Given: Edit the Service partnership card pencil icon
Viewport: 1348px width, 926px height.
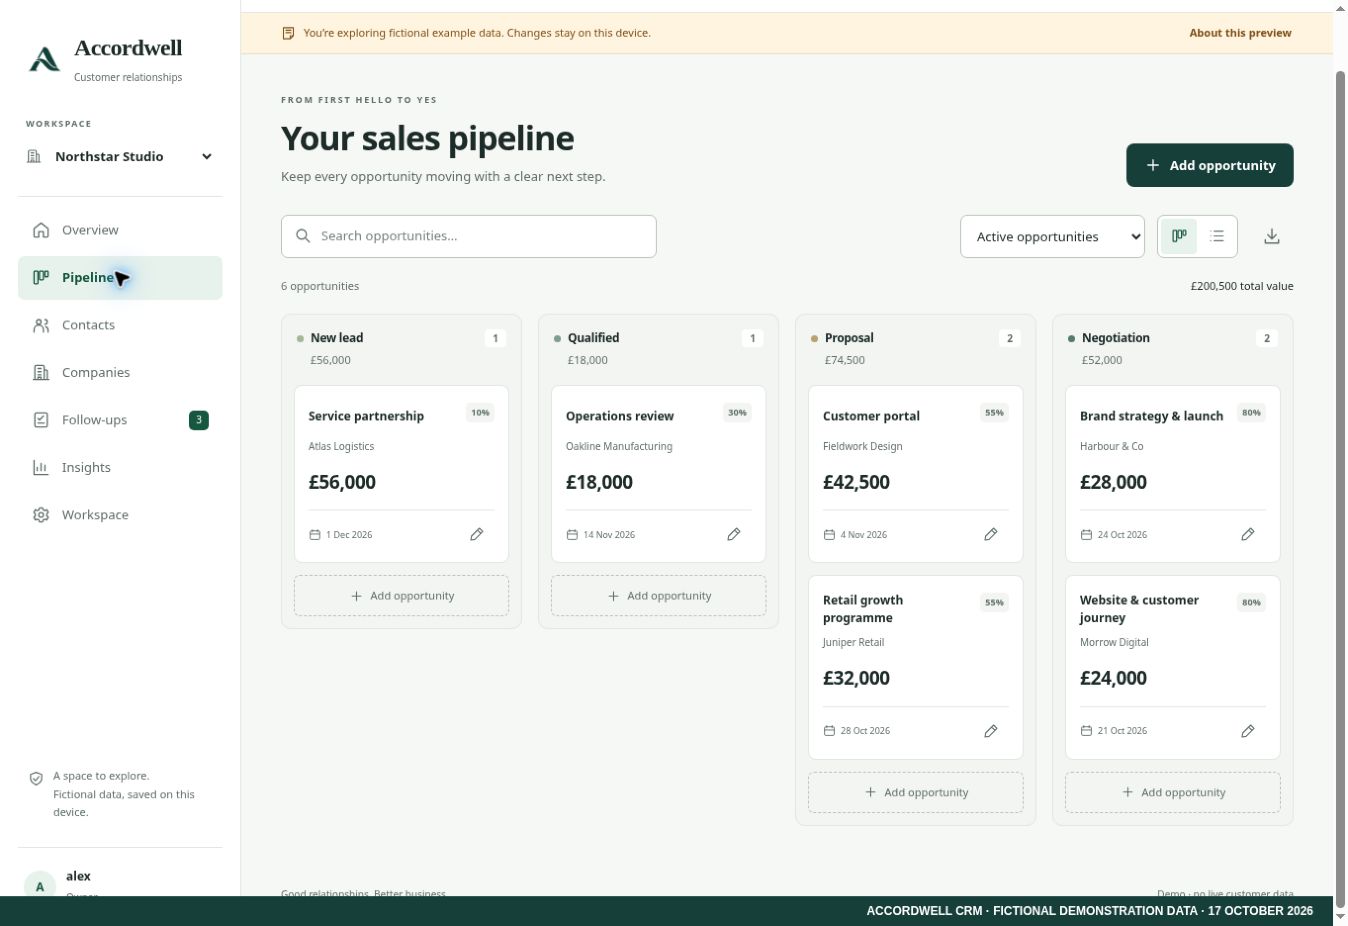Looking at the screenshot, I should [x=477, y=535].
